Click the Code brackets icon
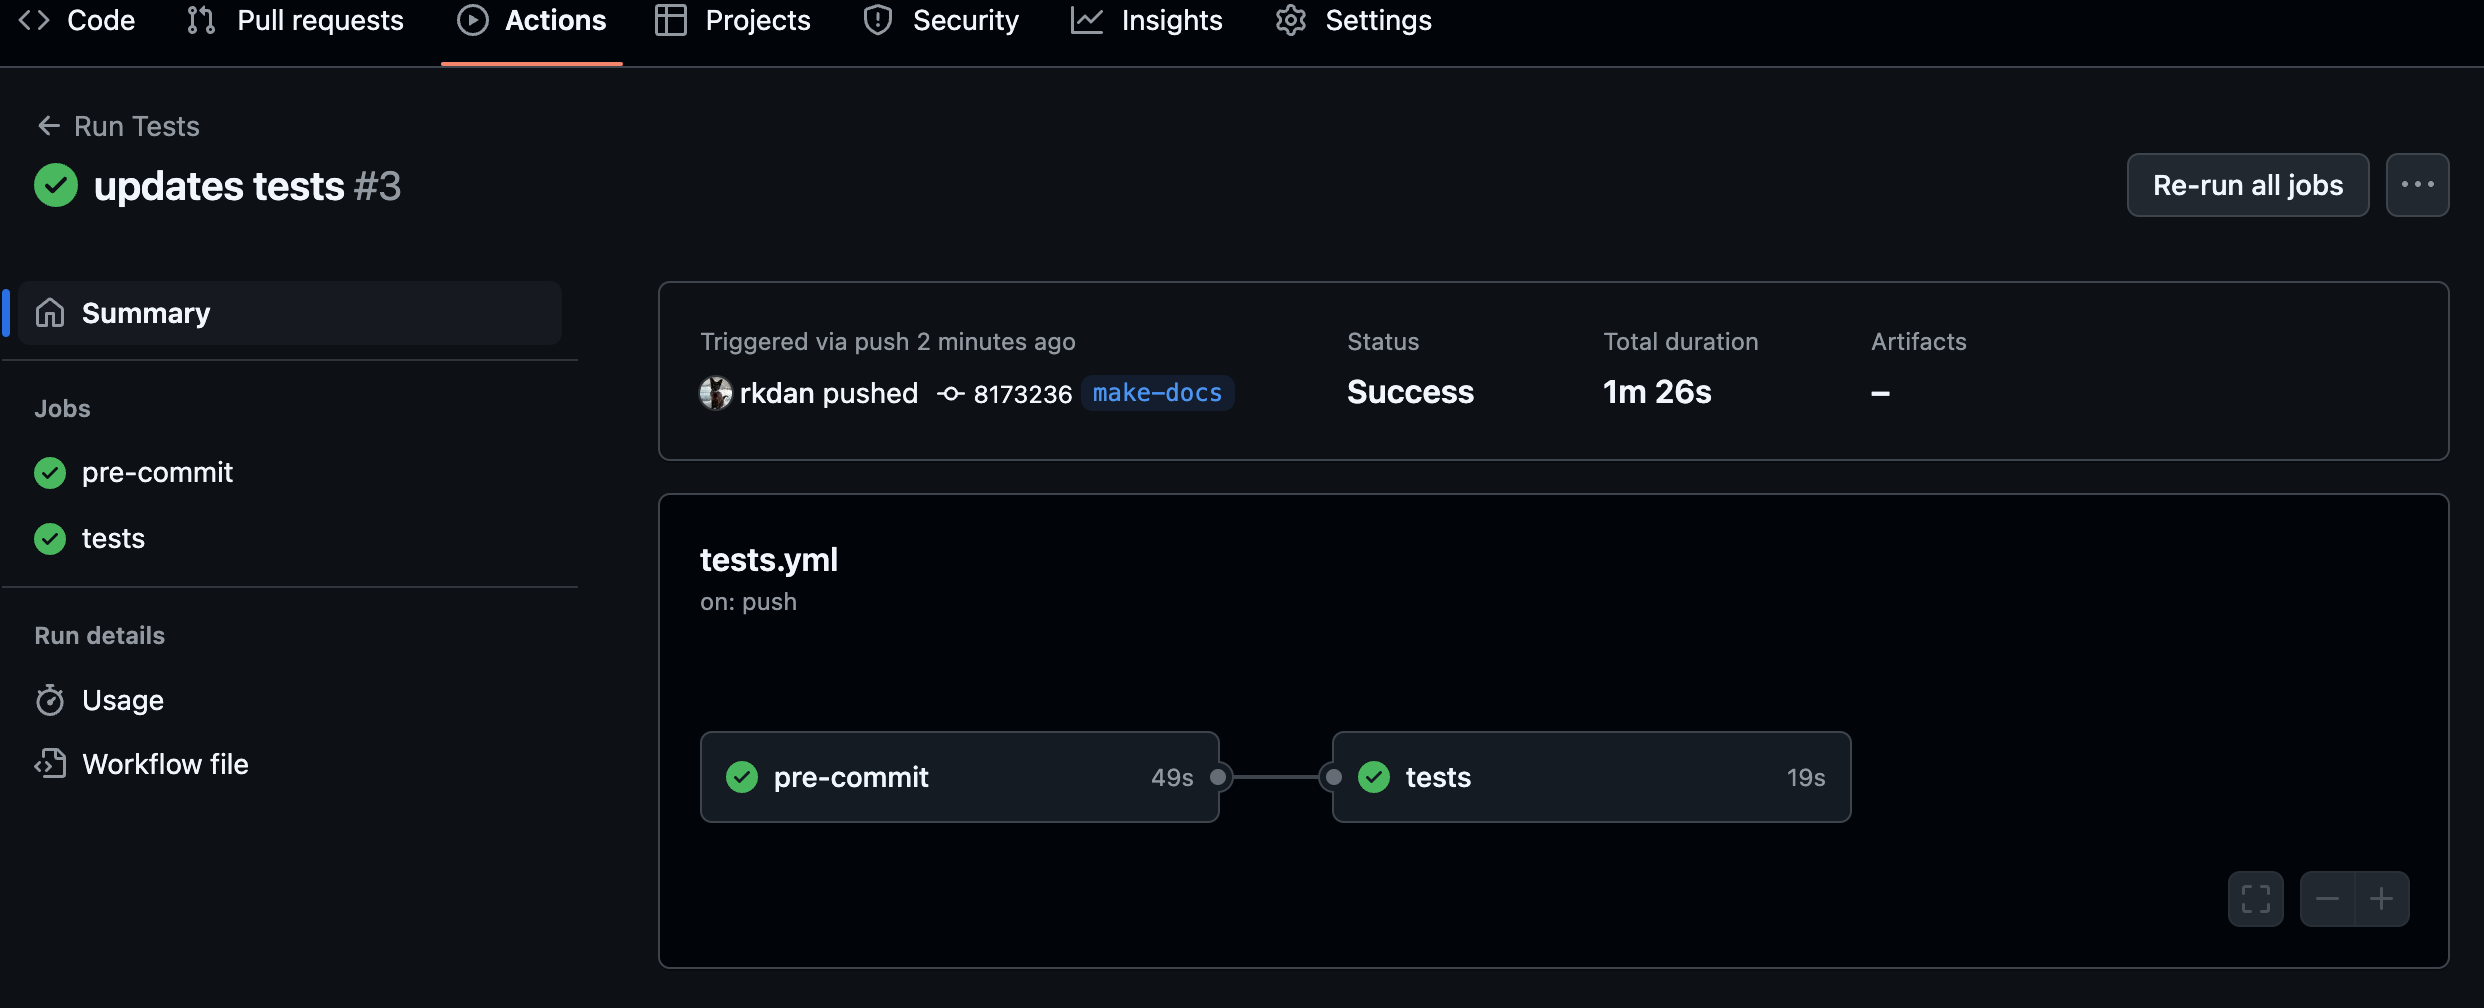Viewport: 2484px width, 1008px height. (34, 20)
